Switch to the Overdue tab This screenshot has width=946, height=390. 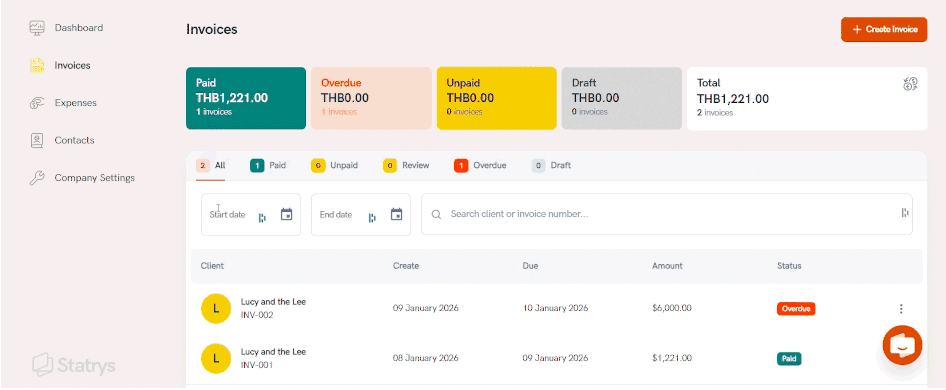480,165
